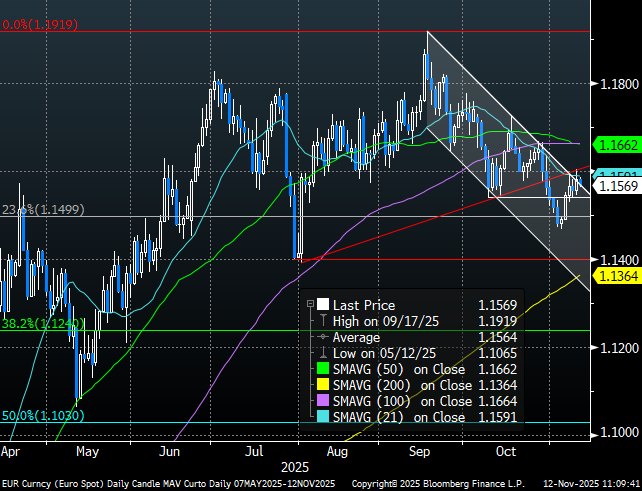Click the Bloomberg Finance copyright text
This screenshot has height=491, width=642.
tap(438, 484)
